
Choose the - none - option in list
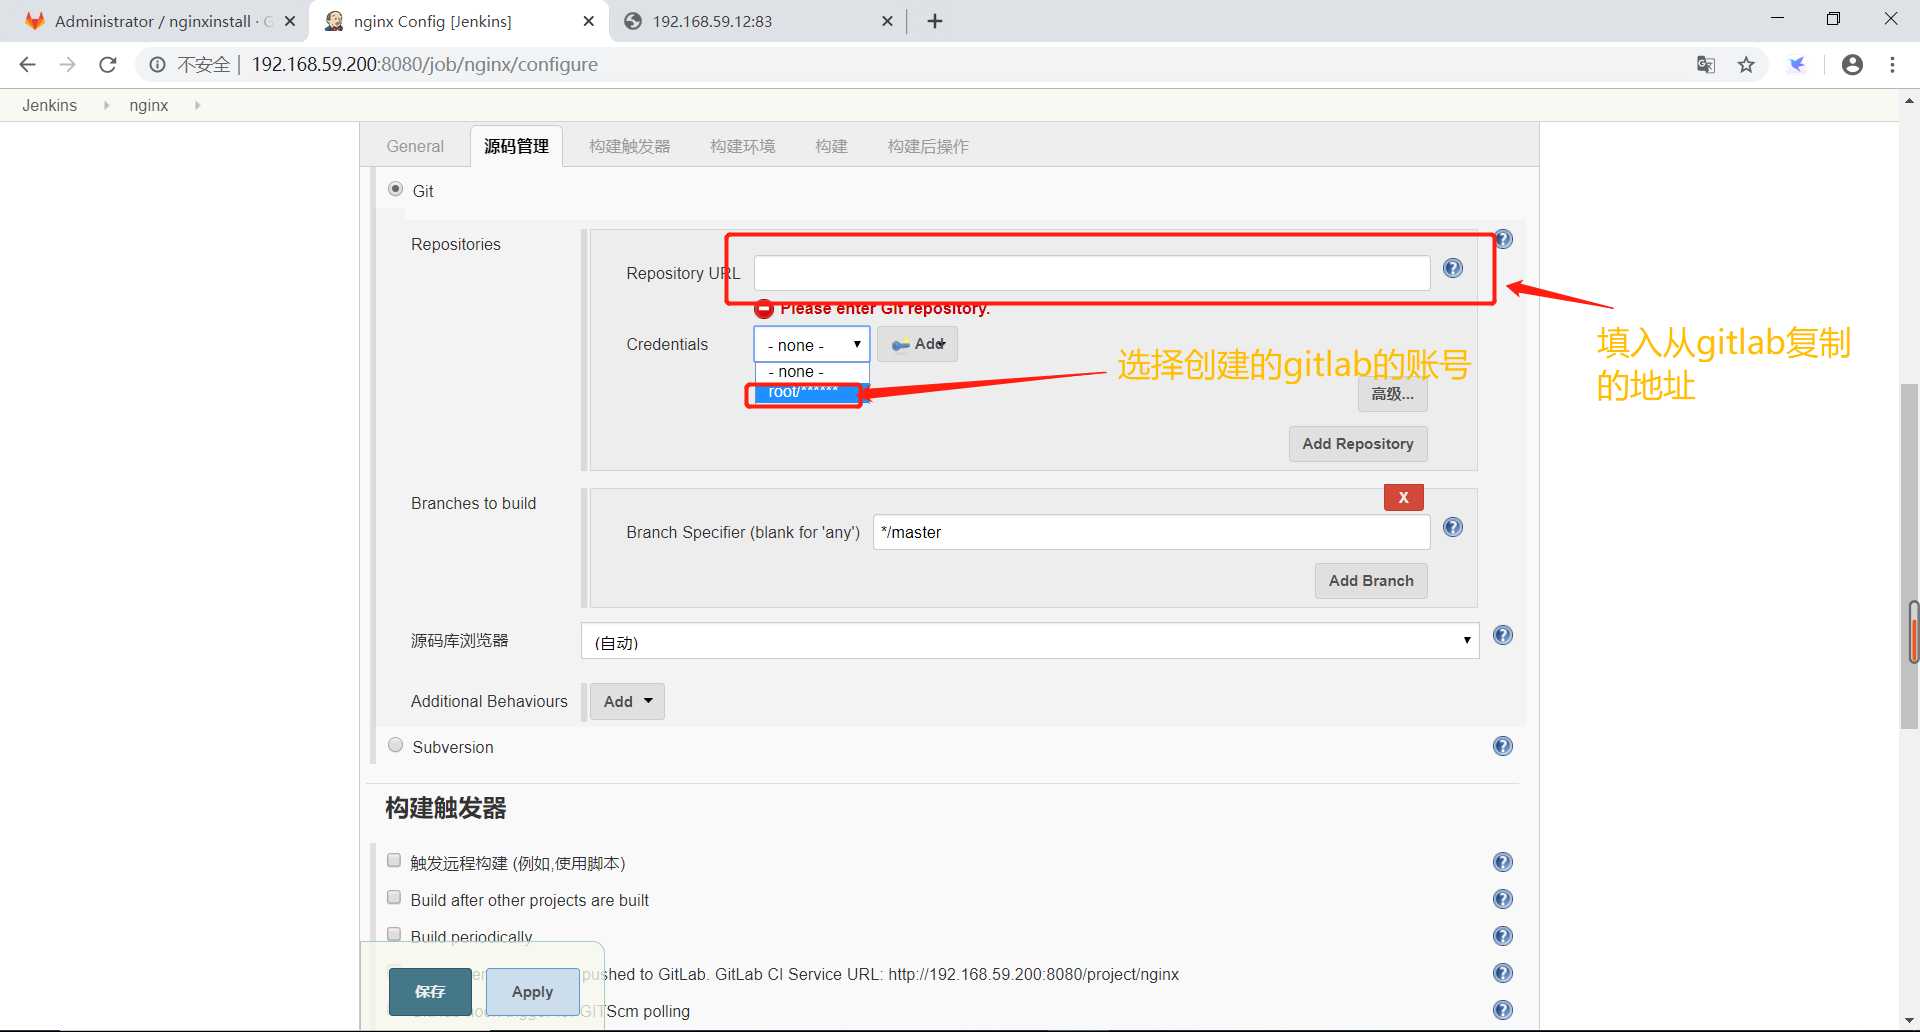point(812,372)
